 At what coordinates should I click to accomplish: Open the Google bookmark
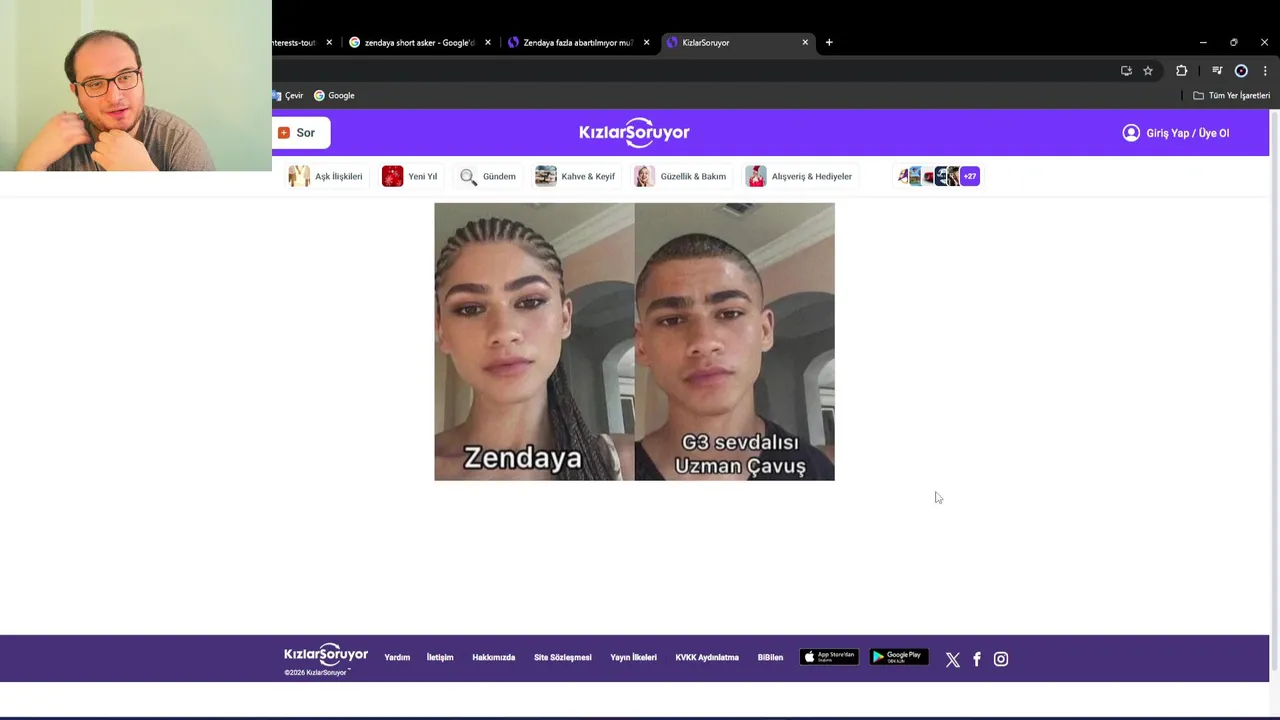pos(335,96)
